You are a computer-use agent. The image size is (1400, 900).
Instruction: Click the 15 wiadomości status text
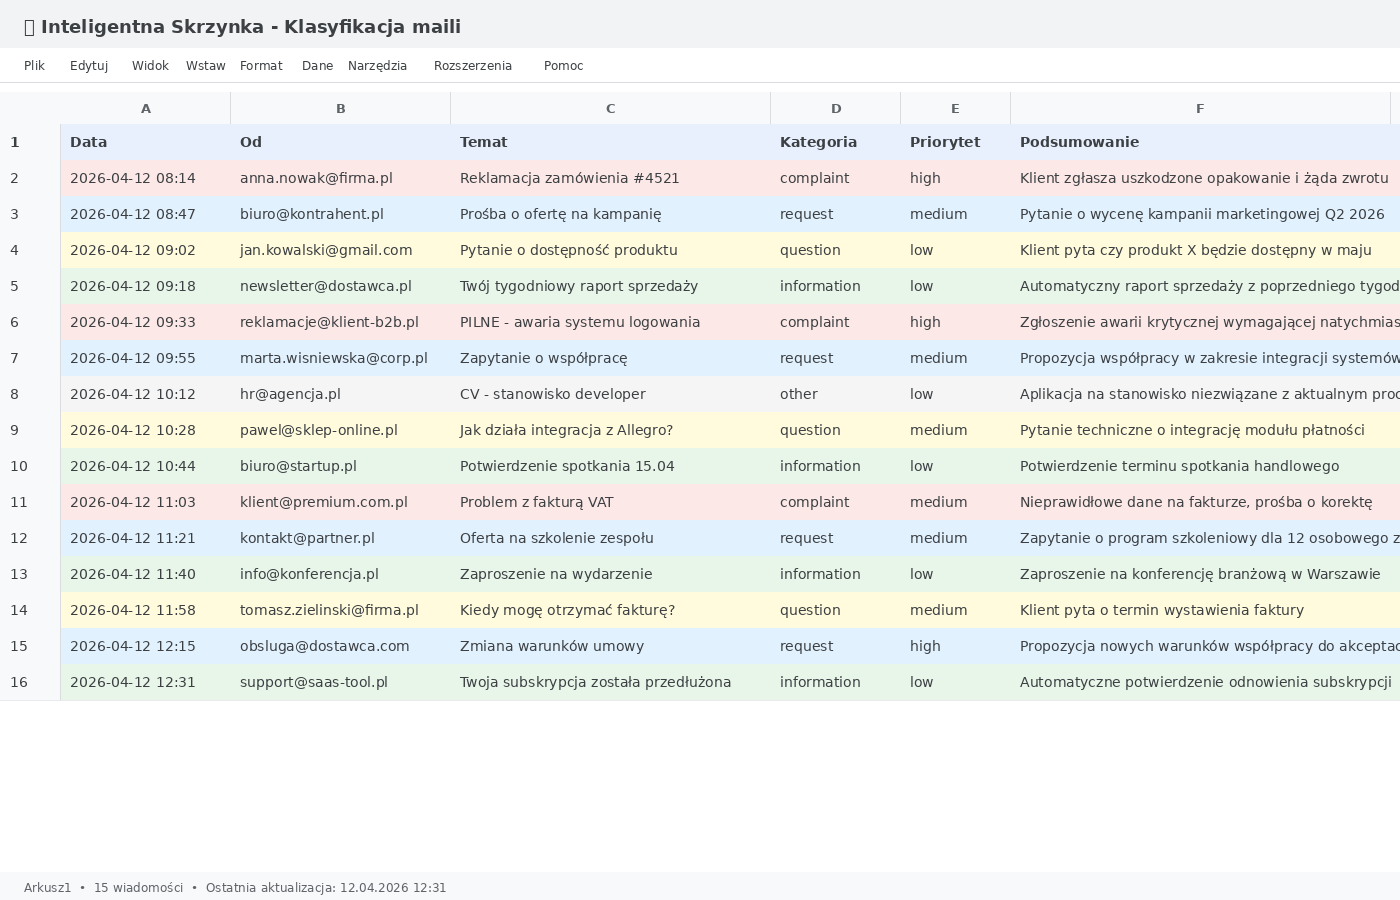pos(138,887)
